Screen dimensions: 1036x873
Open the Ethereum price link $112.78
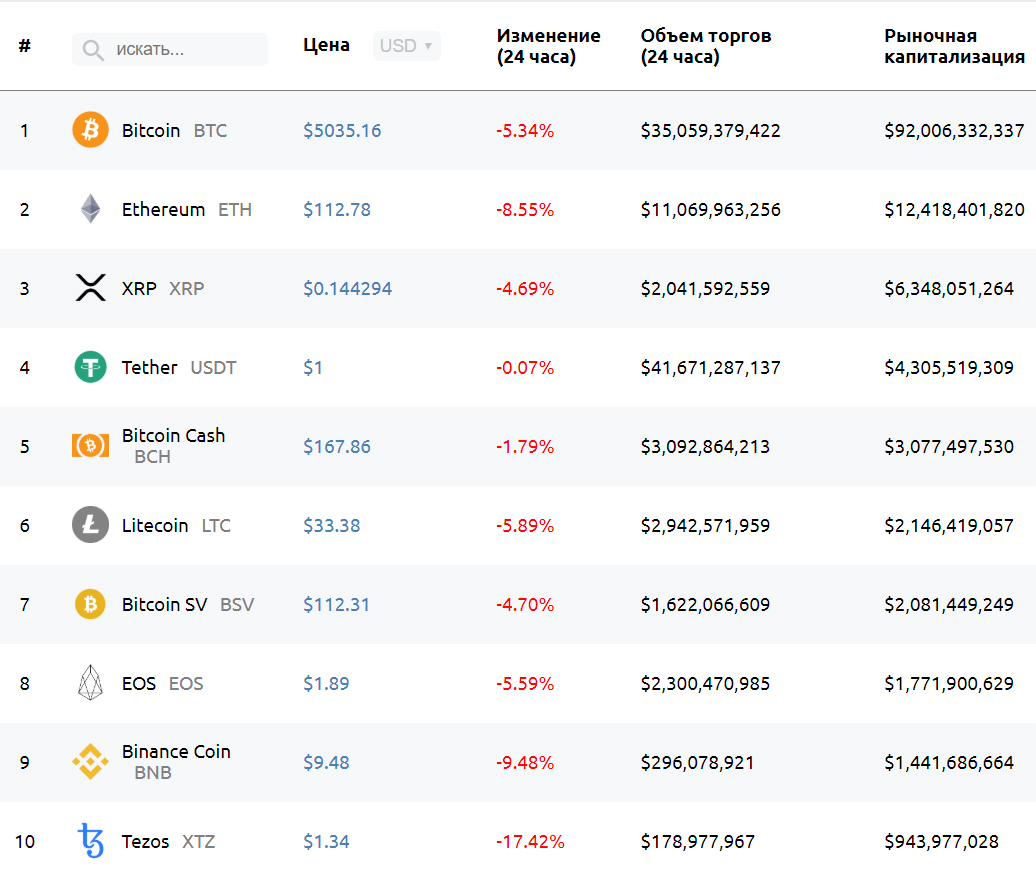pos(337,210)
